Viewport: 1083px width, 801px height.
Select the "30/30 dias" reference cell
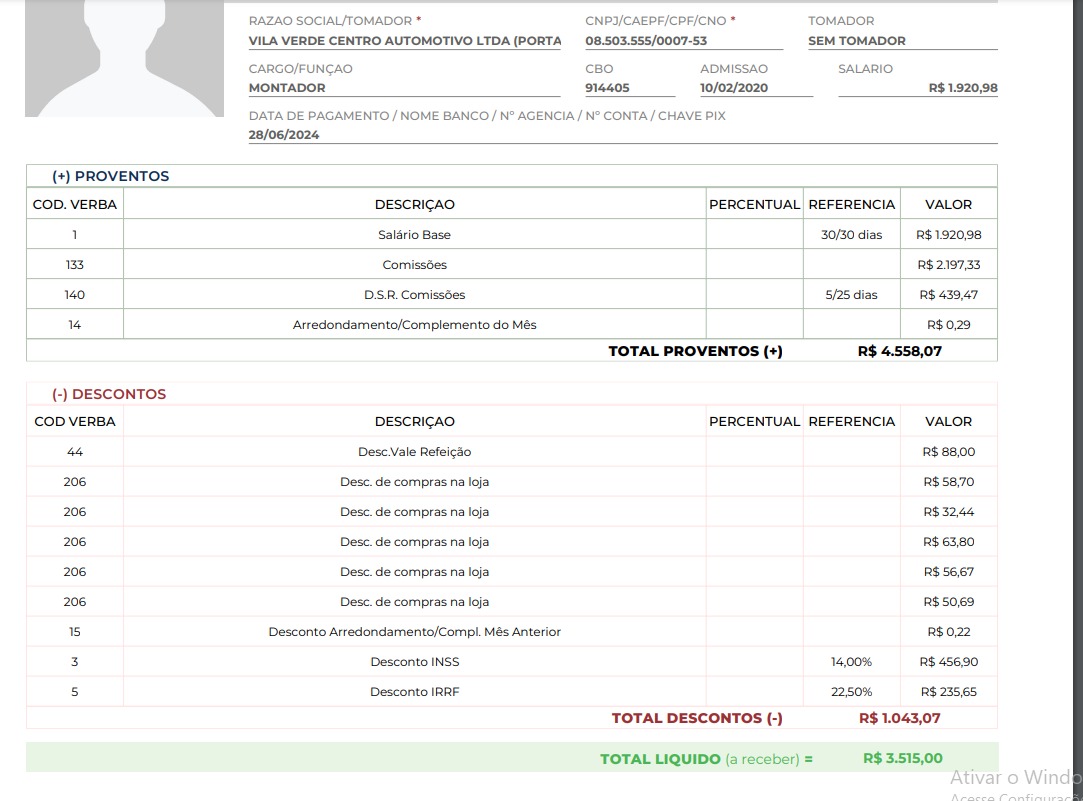point(852,235)
